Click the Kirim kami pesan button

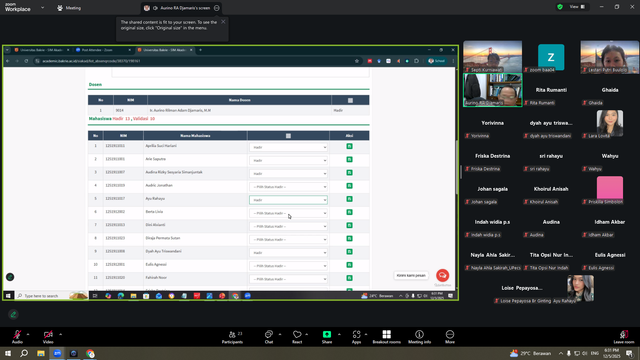[411, 276]
